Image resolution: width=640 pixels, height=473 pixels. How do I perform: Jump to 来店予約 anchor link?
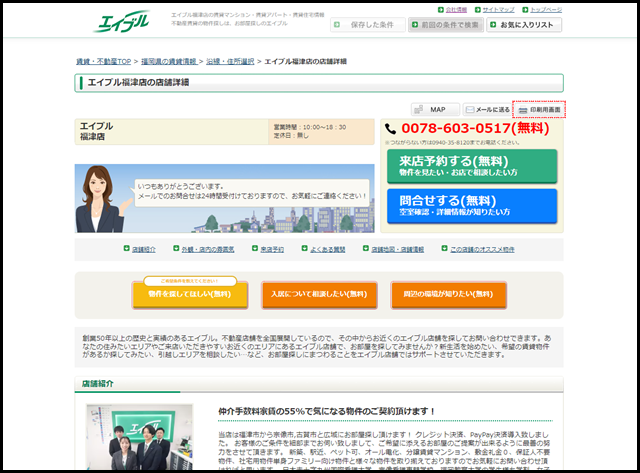click(272, 249)
